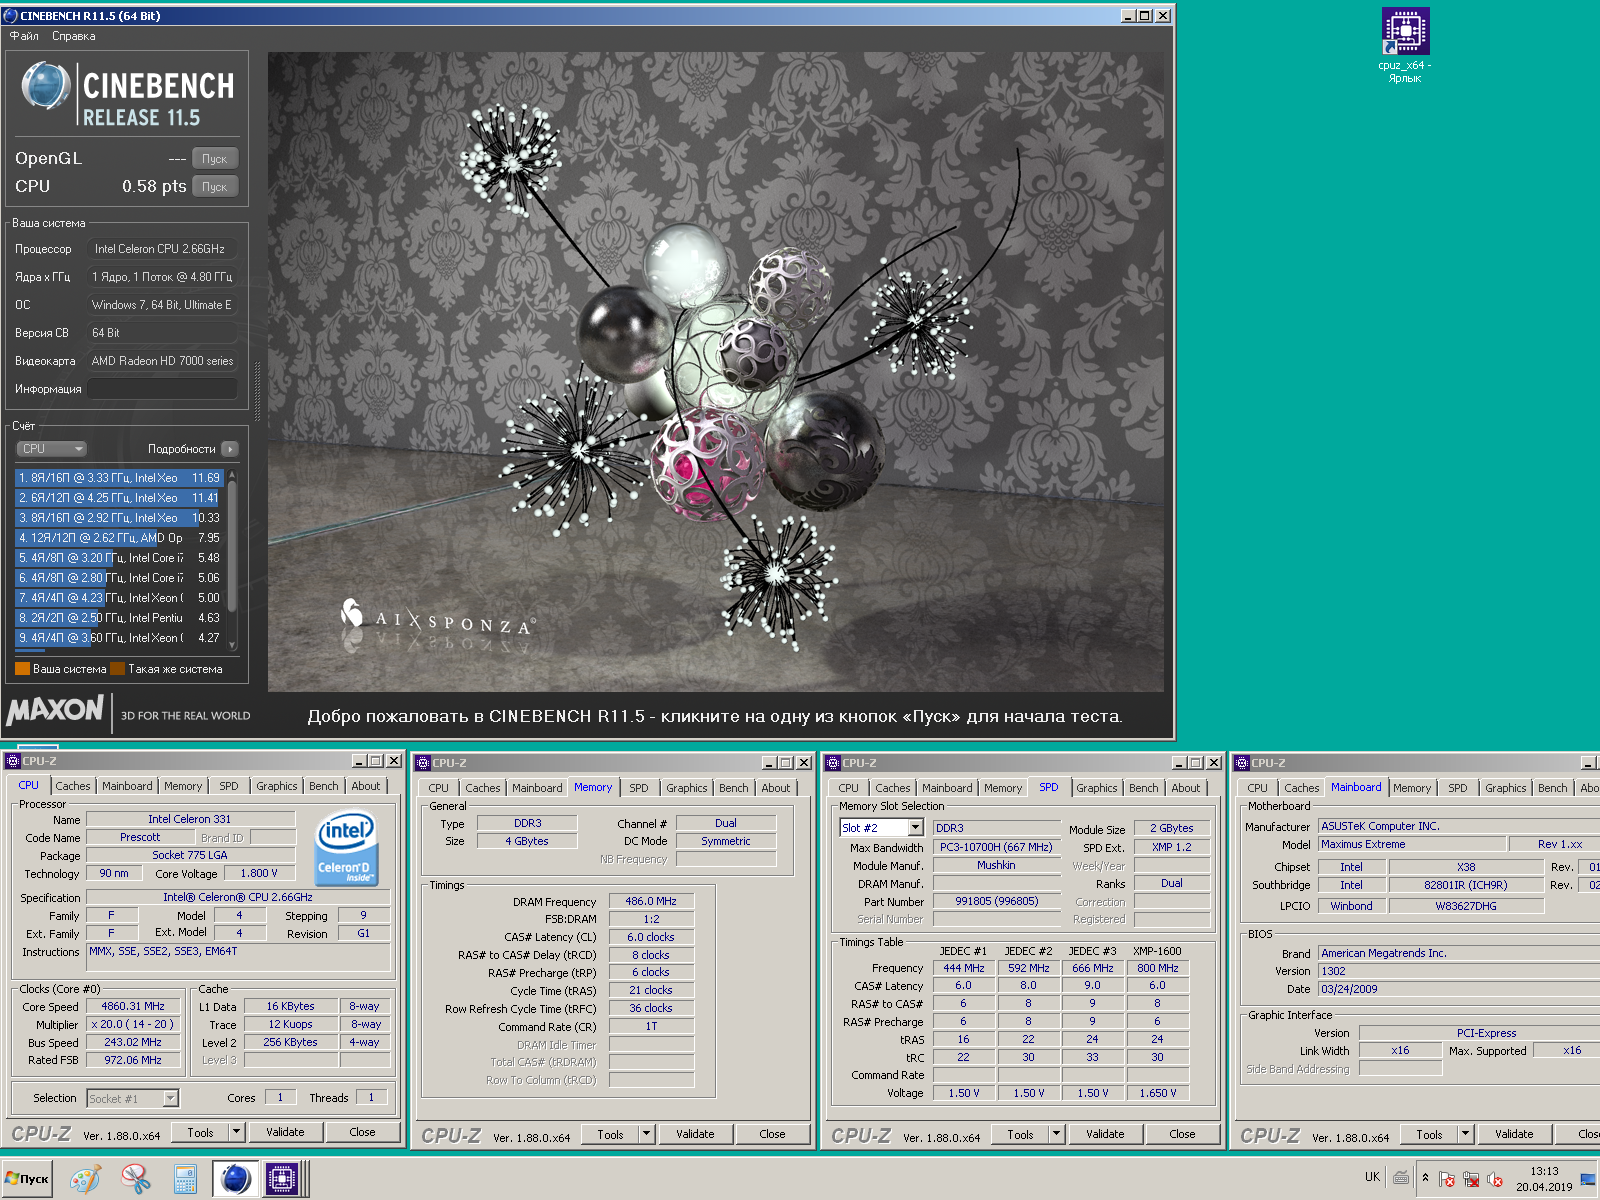Image resolution: width=1600 pixels, height=1200 pixels.
Task: Open the Справка menu in Cinebench
Action: click(74, 36)
